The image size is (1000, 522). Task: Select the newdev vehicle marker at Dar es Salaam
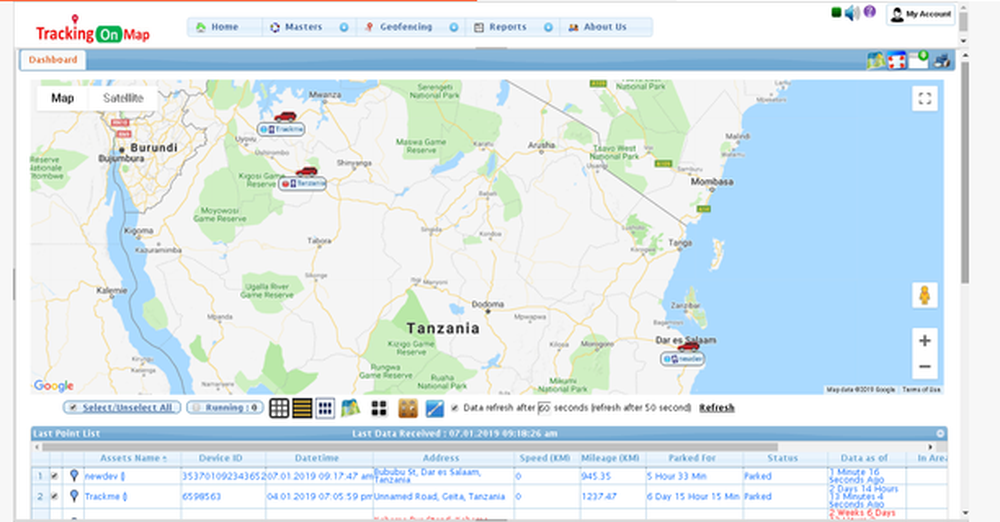click(688, 347)
